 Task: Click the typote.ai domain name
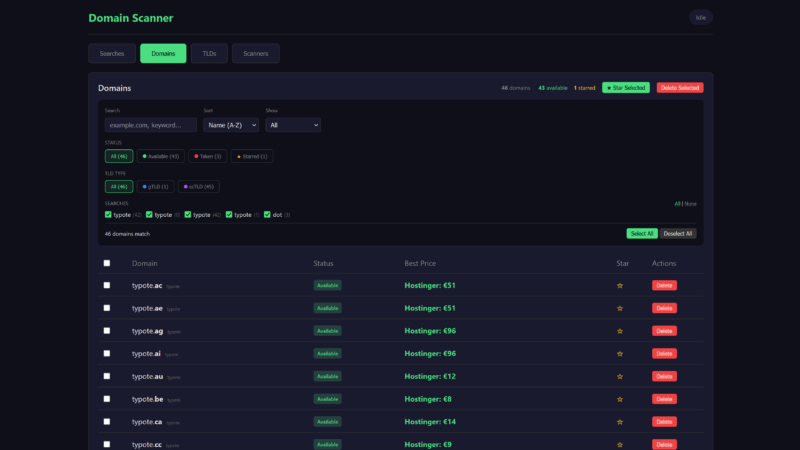tap(146, 354)
